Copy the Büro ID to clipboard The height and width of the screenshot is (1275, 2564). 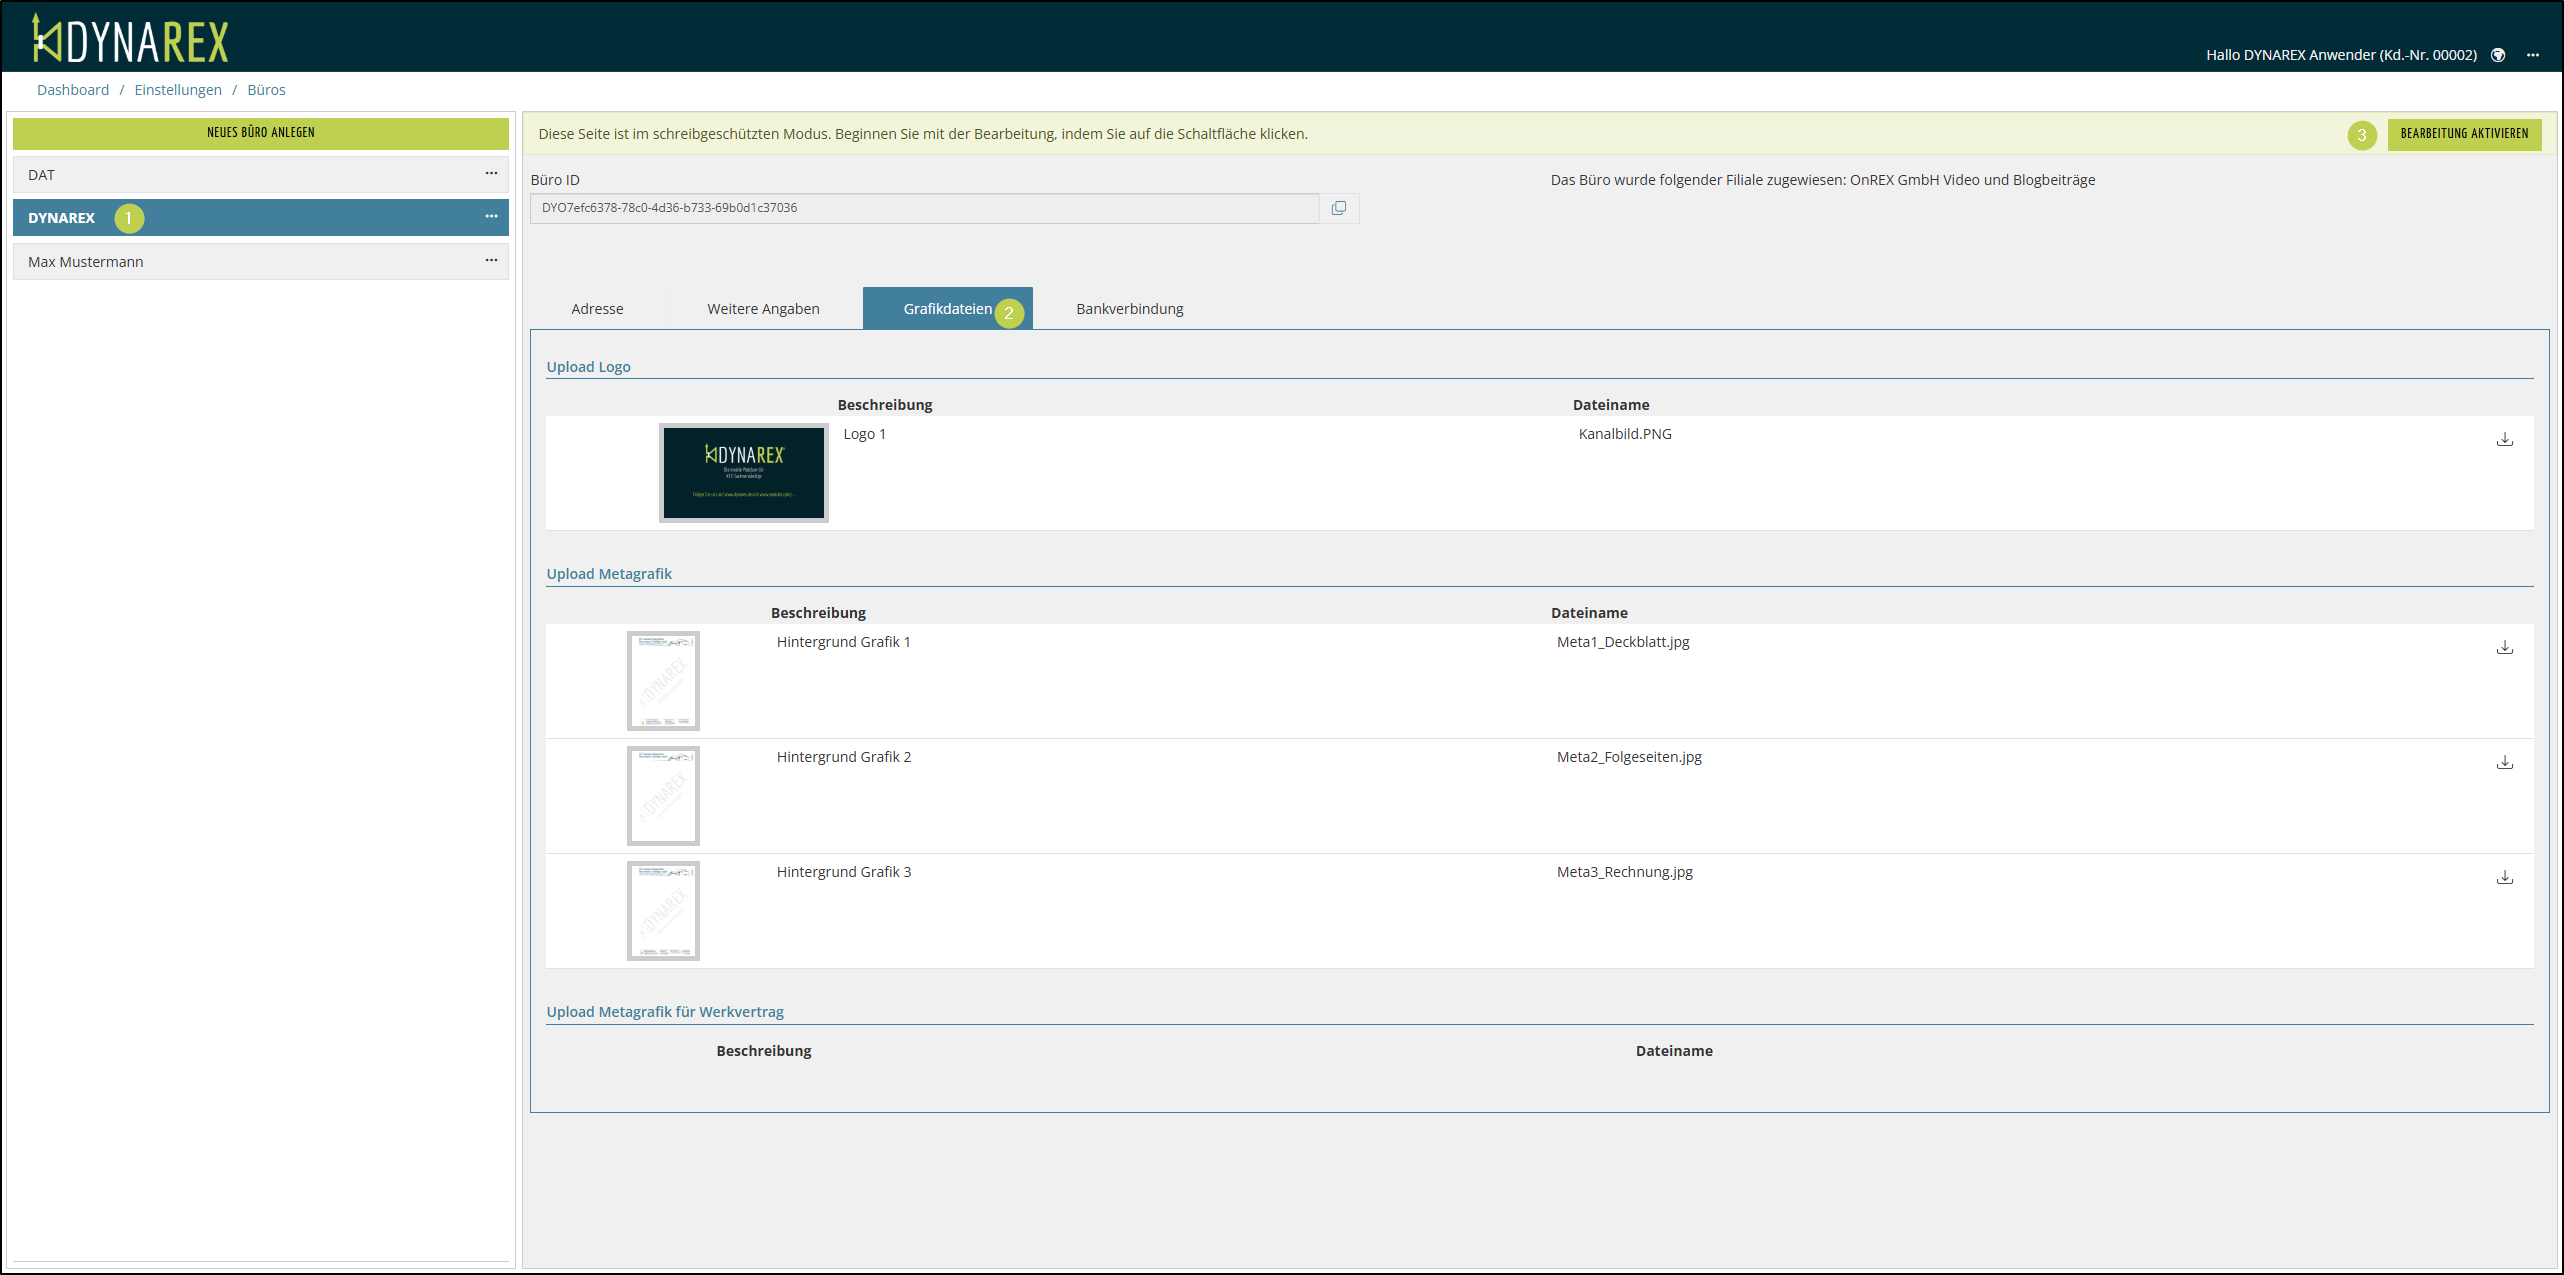(x=1338, y=208)
